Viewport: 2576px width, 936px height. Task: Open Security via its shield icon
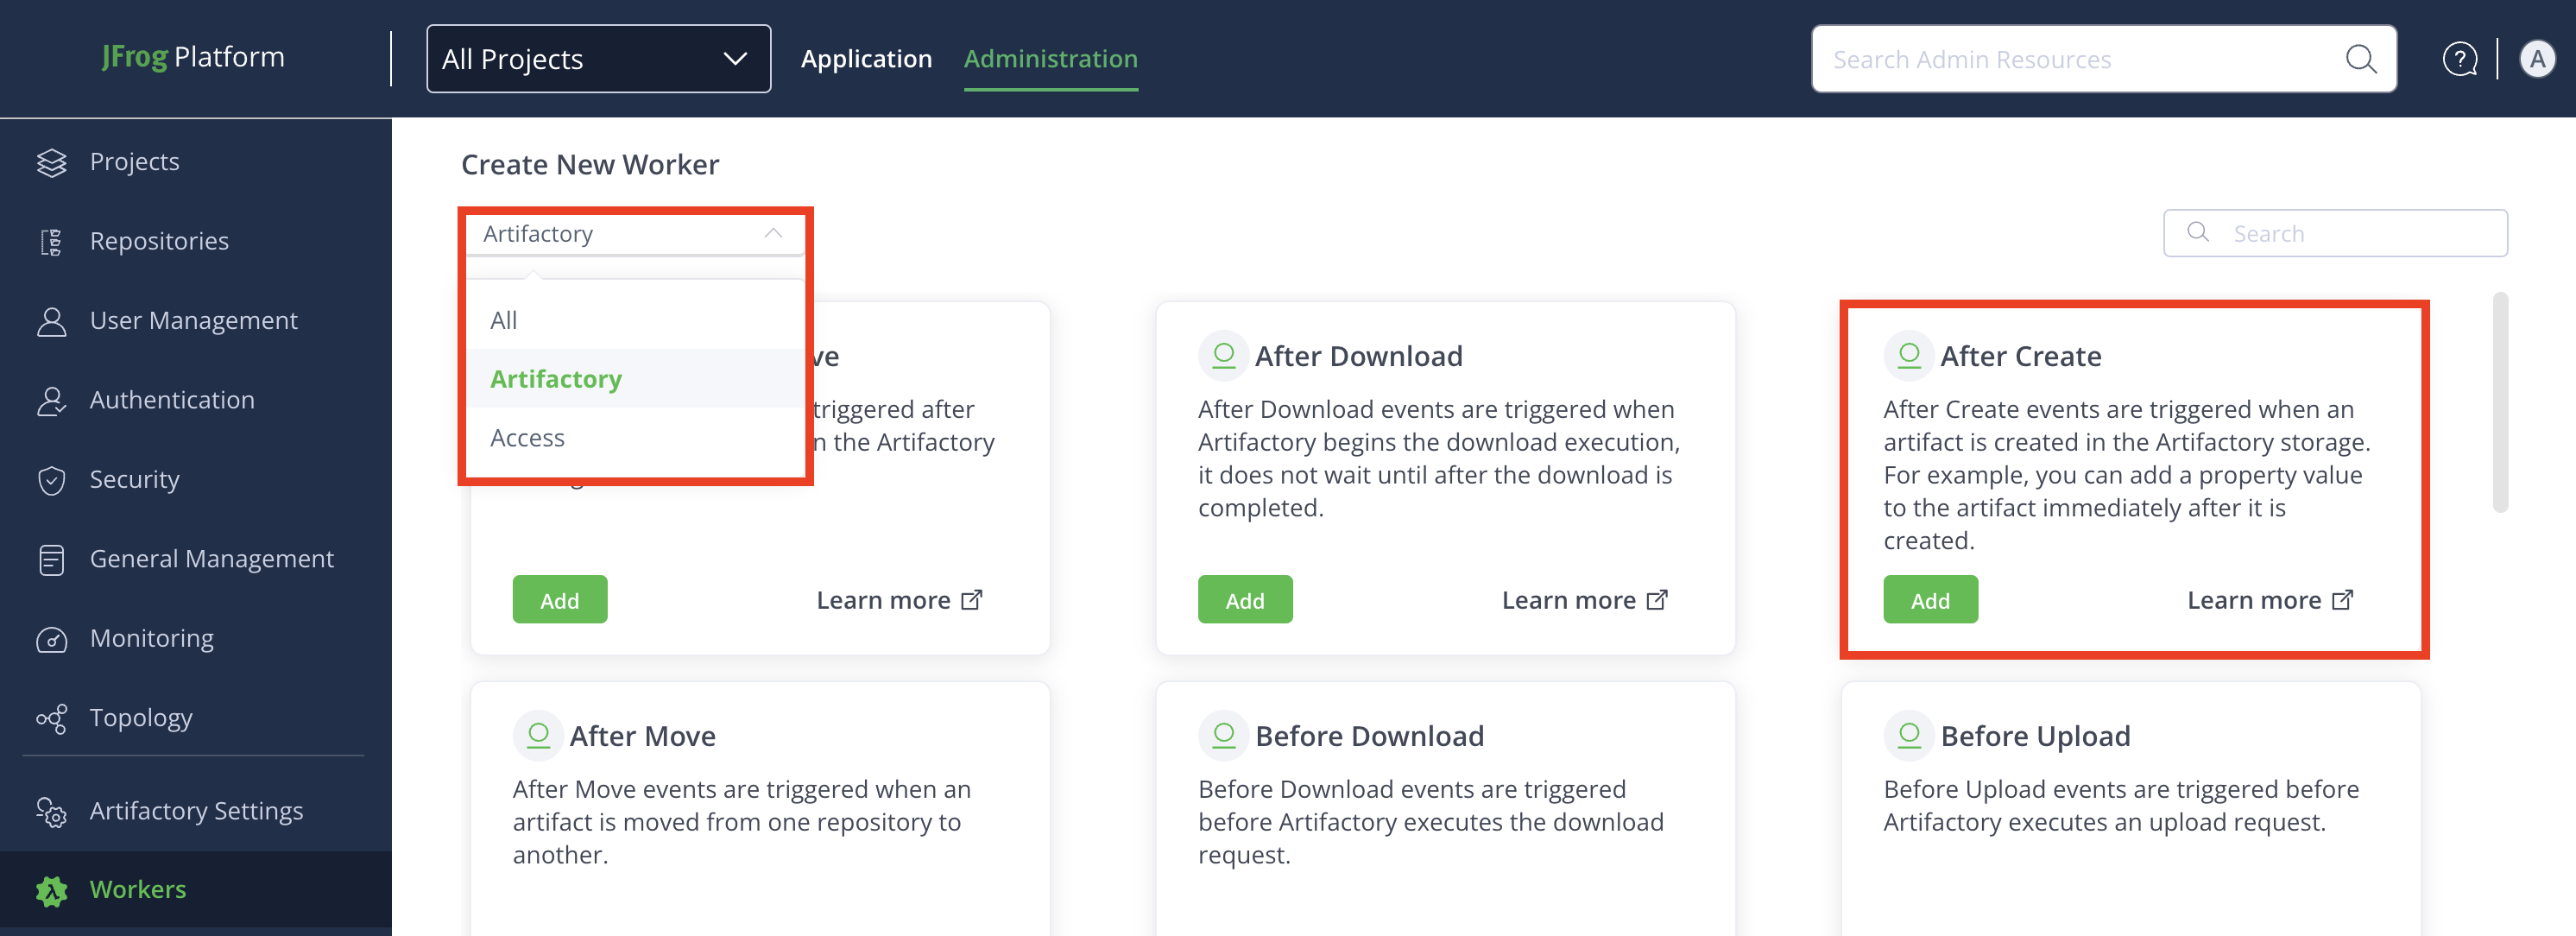(x=51, y=480)
